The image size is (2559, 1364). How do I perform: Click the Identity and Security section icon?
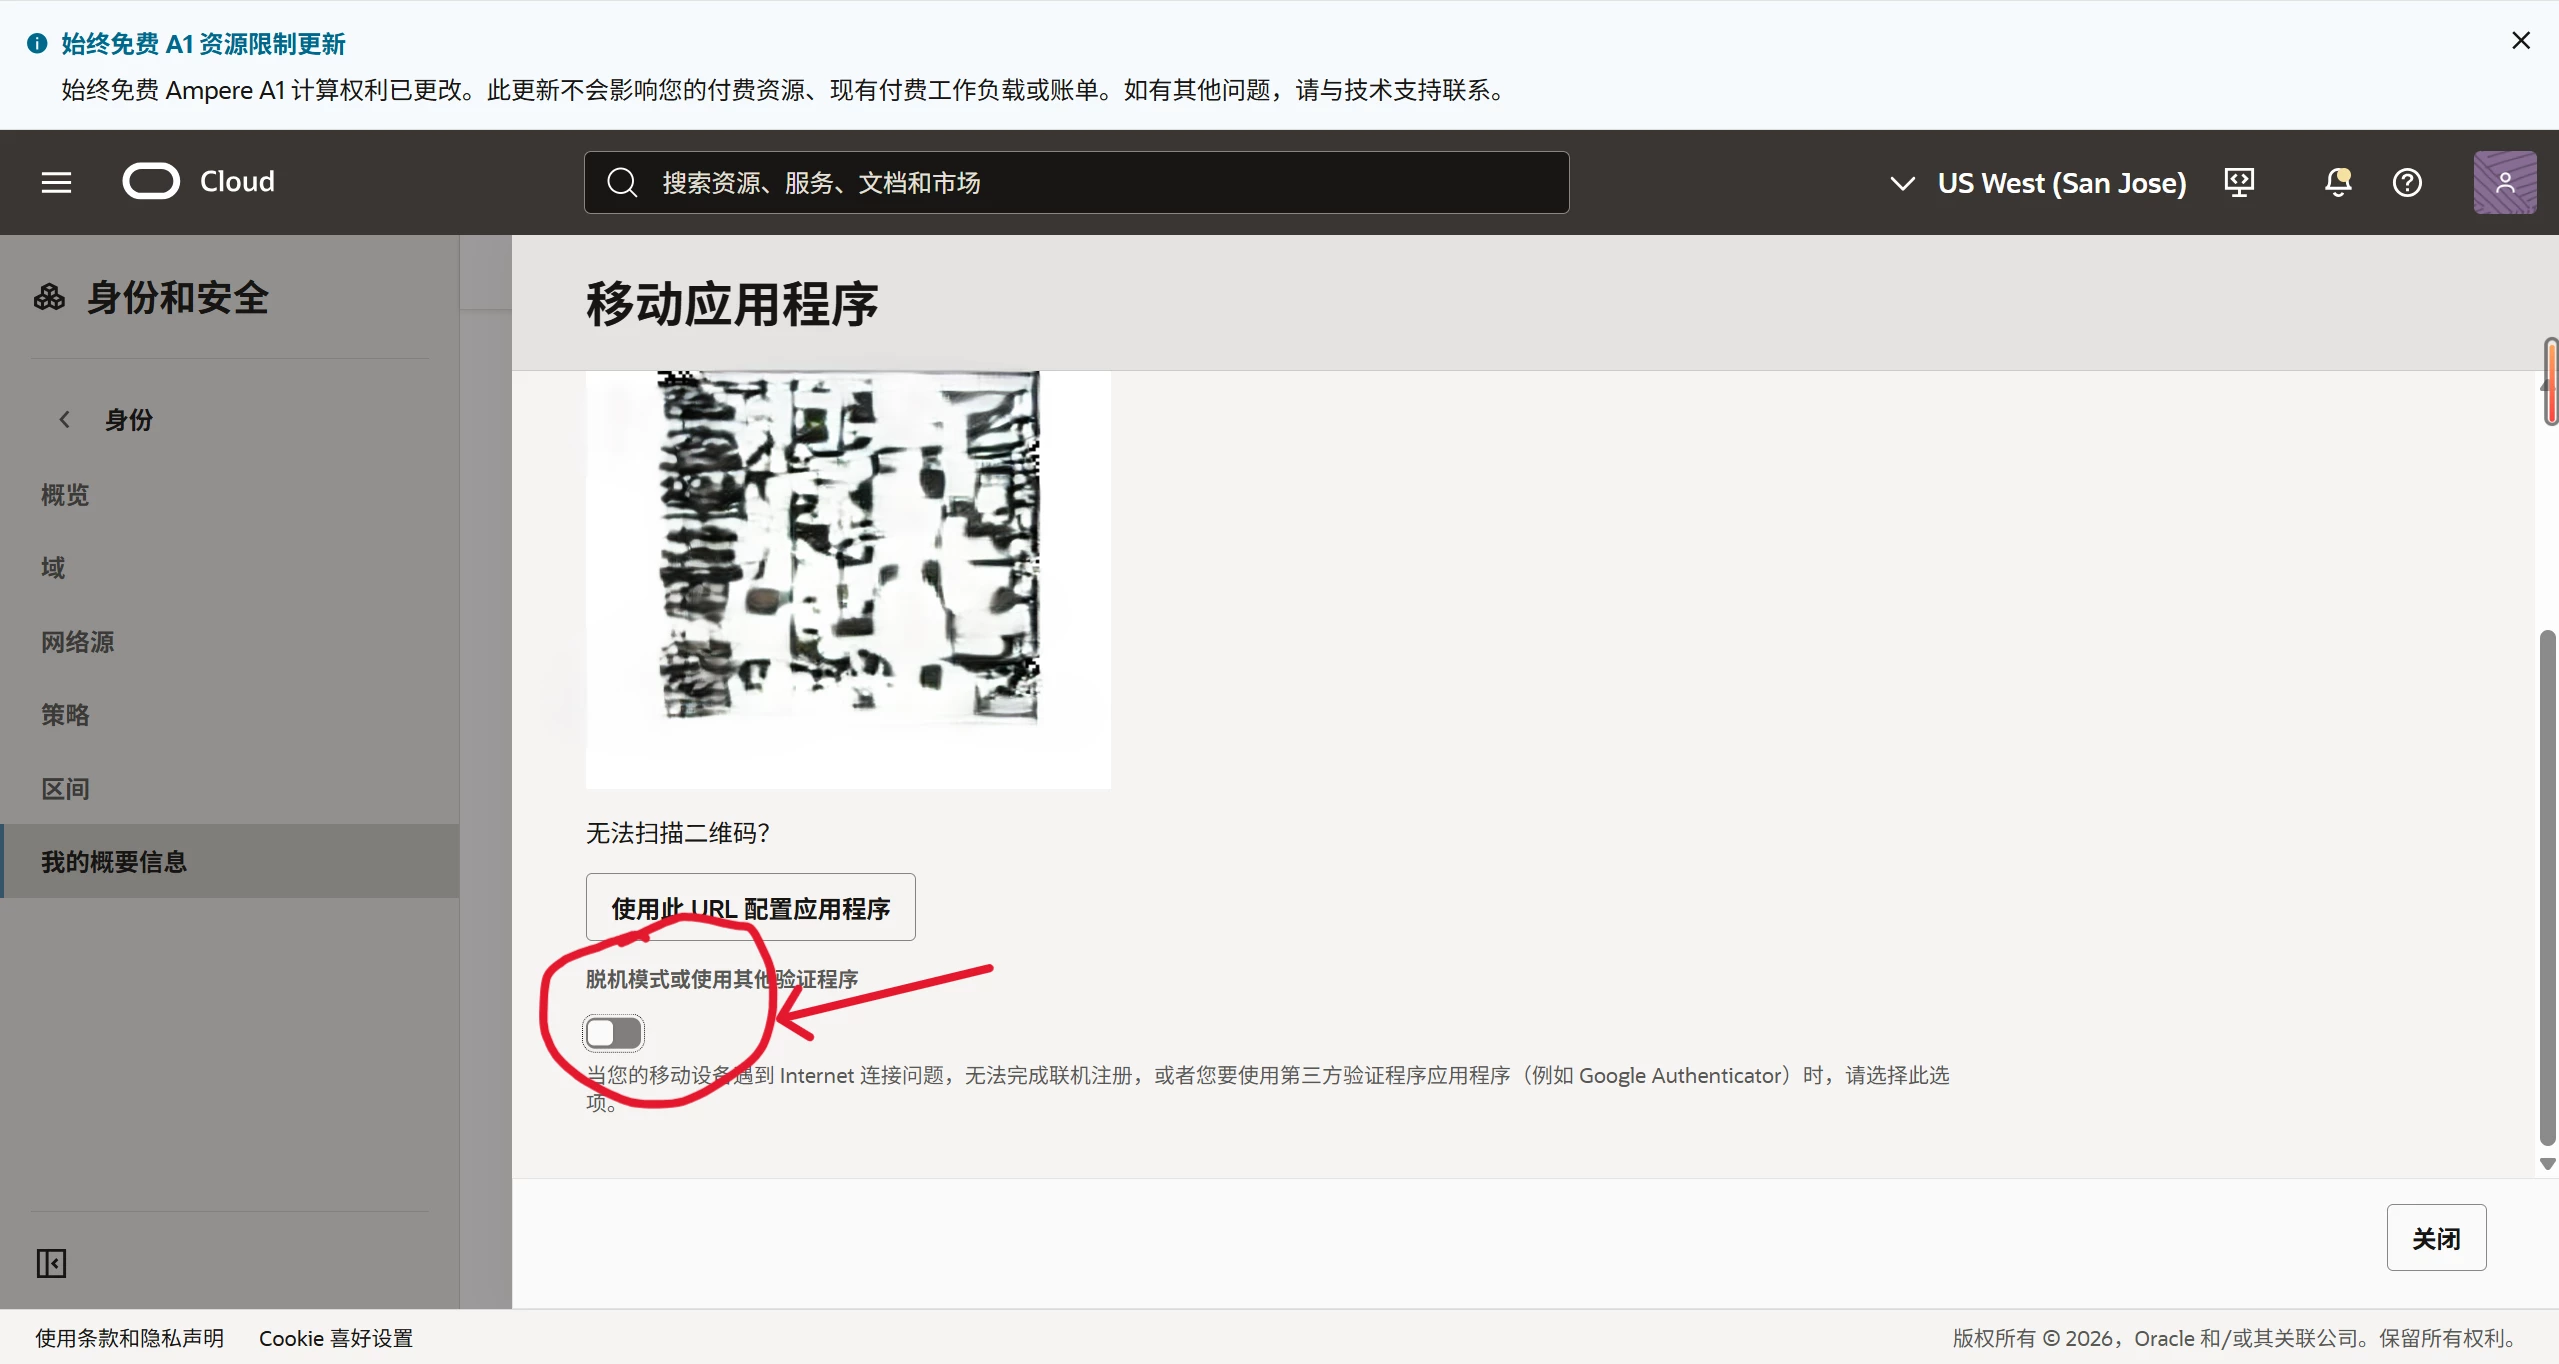click(x=49, y=297)
